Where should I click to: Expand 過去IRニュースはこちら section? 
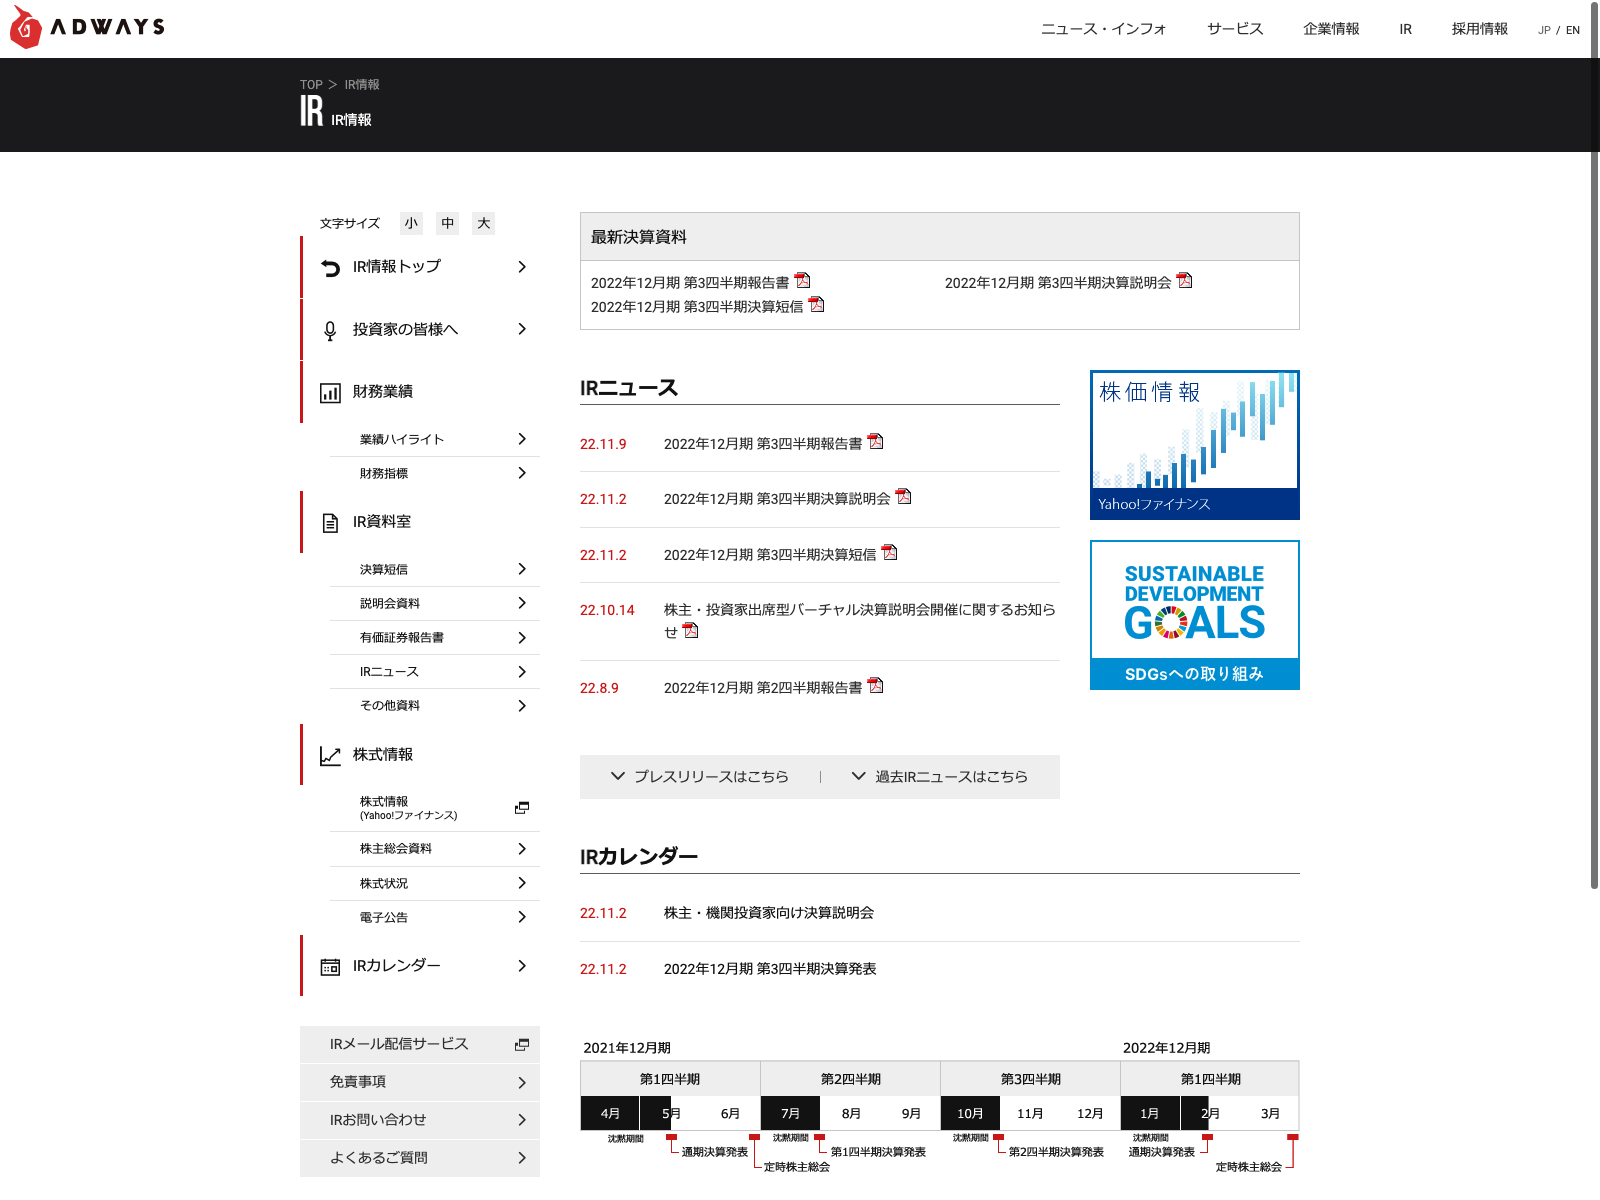[x=940, y=776]
